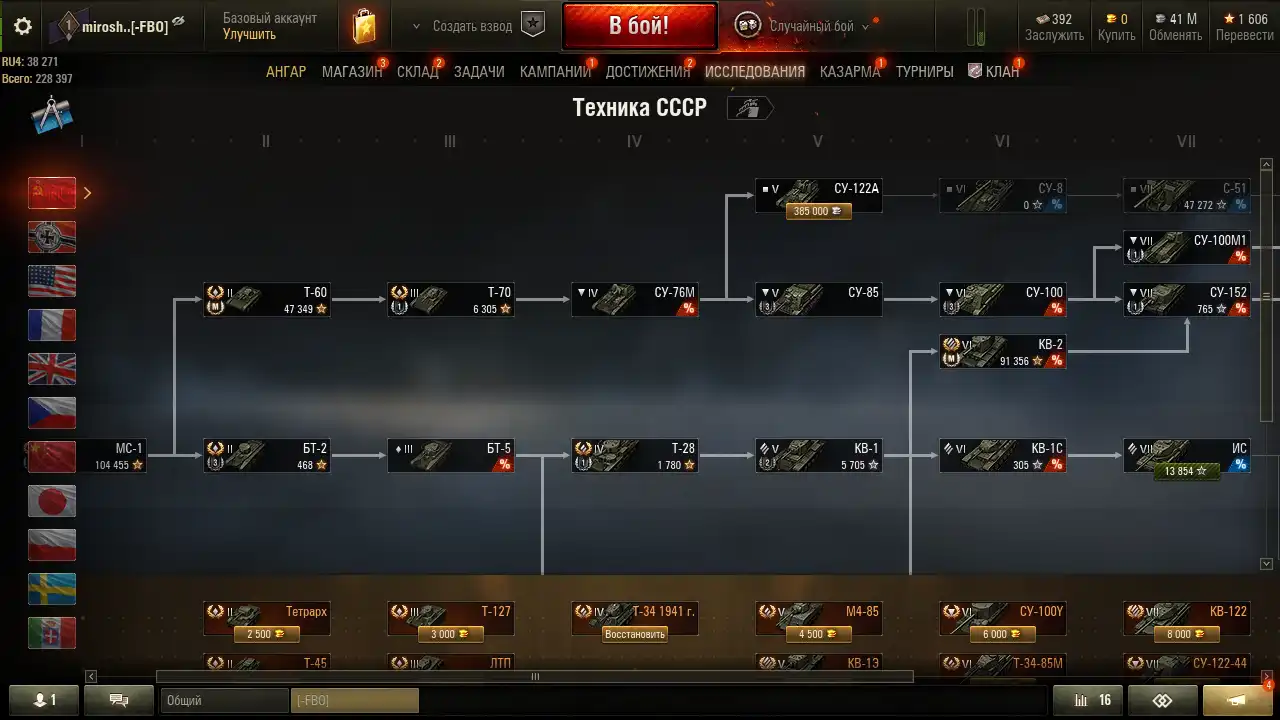
Task: Open the МАГАЗИН tab
Action: pyautogui.click(x=352, y=72)
